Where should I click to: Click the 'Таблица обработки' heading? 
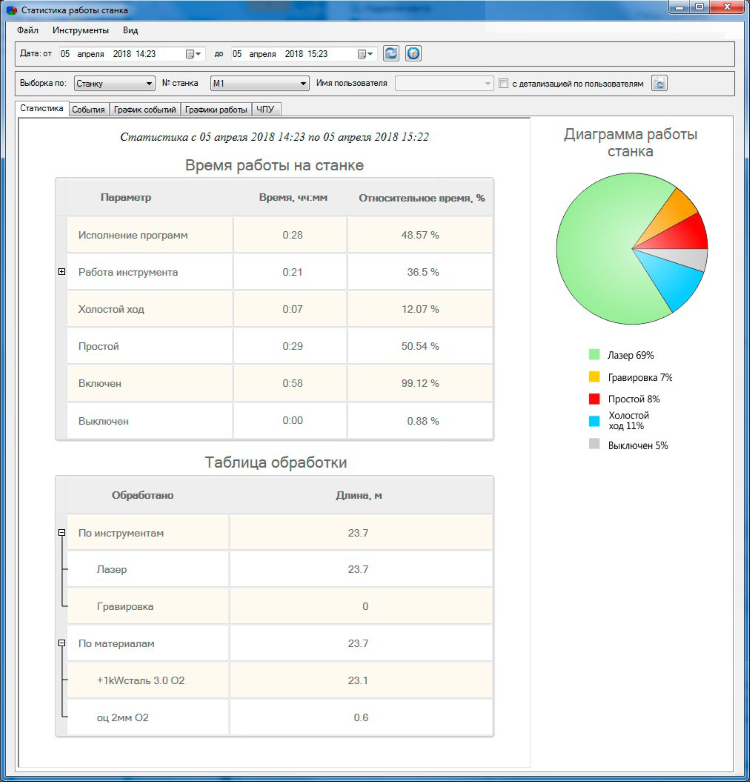coord(276,462)
